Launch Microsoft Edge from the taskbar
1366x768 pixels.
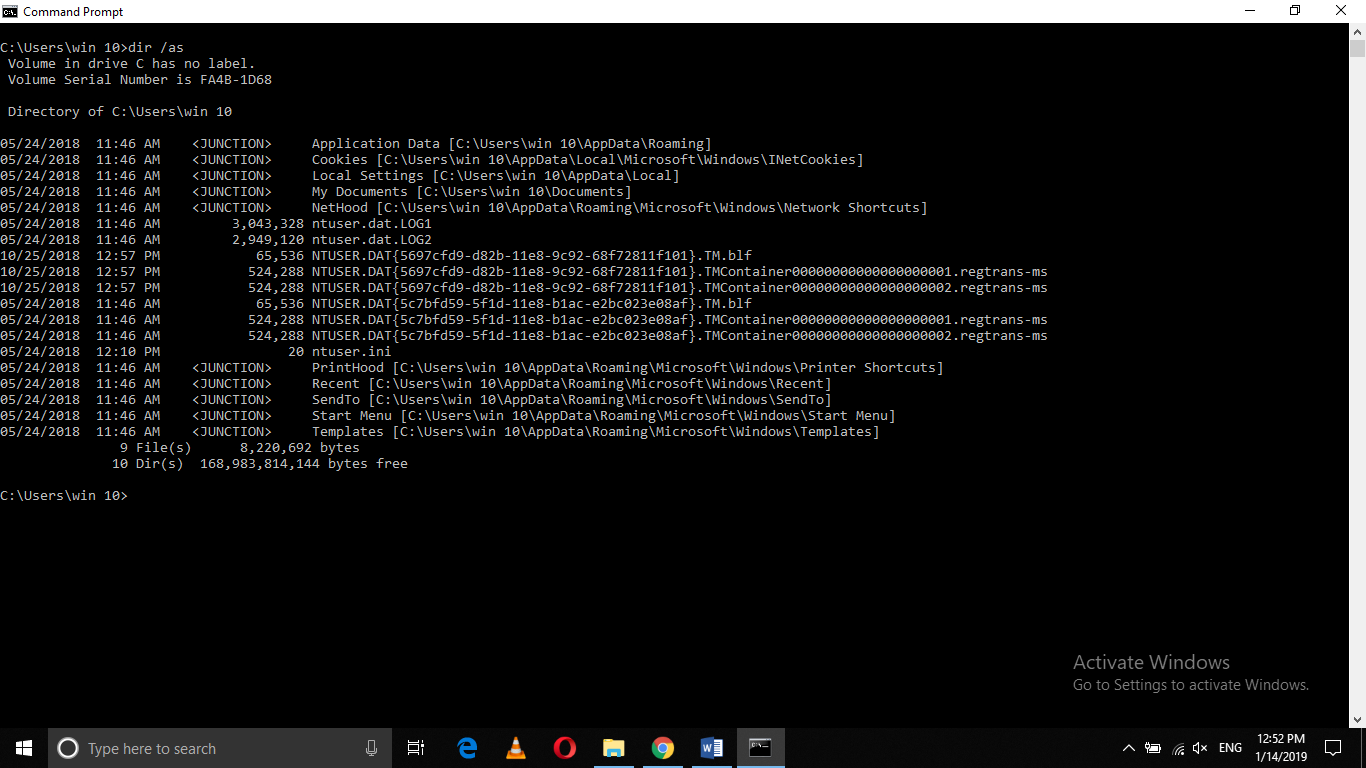coord(467,747)
